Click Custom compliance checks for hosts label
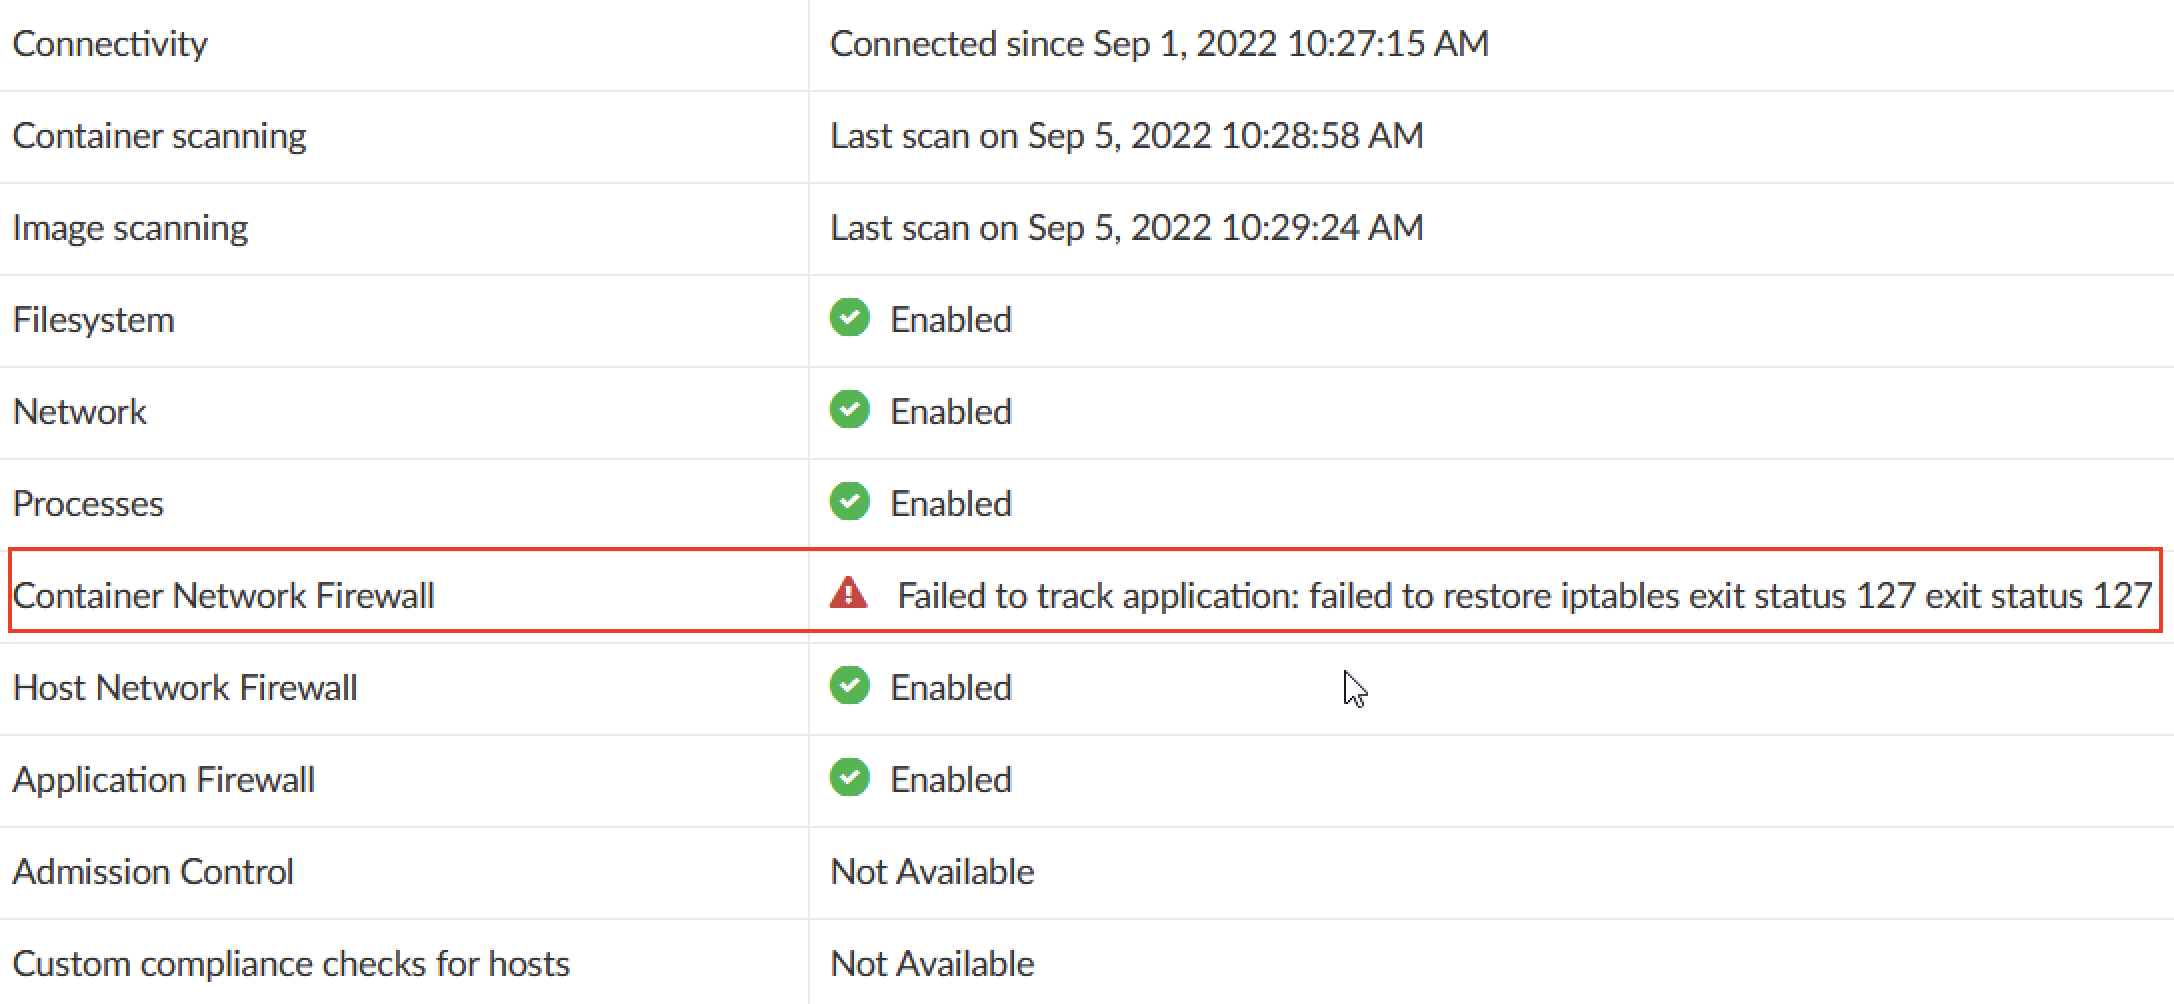 pos(291,964)
